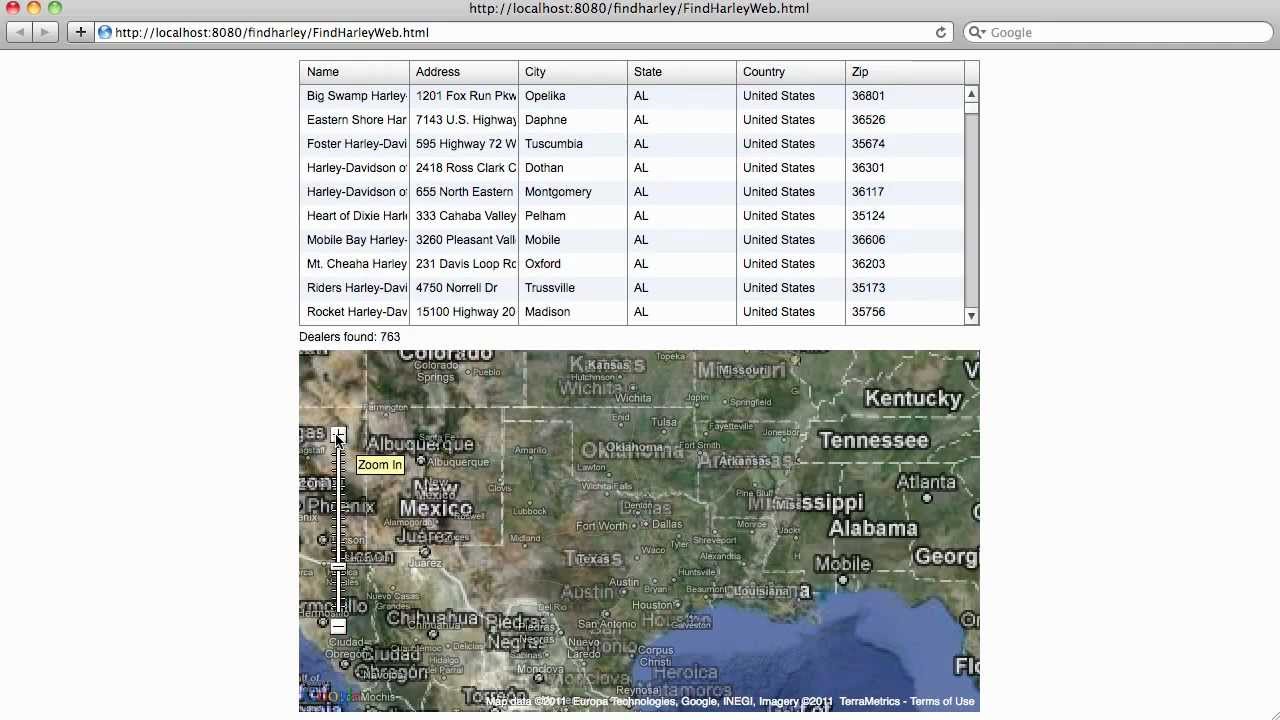Click address 2418 Ross Clark C
Viewport: 1280px width, 720px height.
pos(464,168)
